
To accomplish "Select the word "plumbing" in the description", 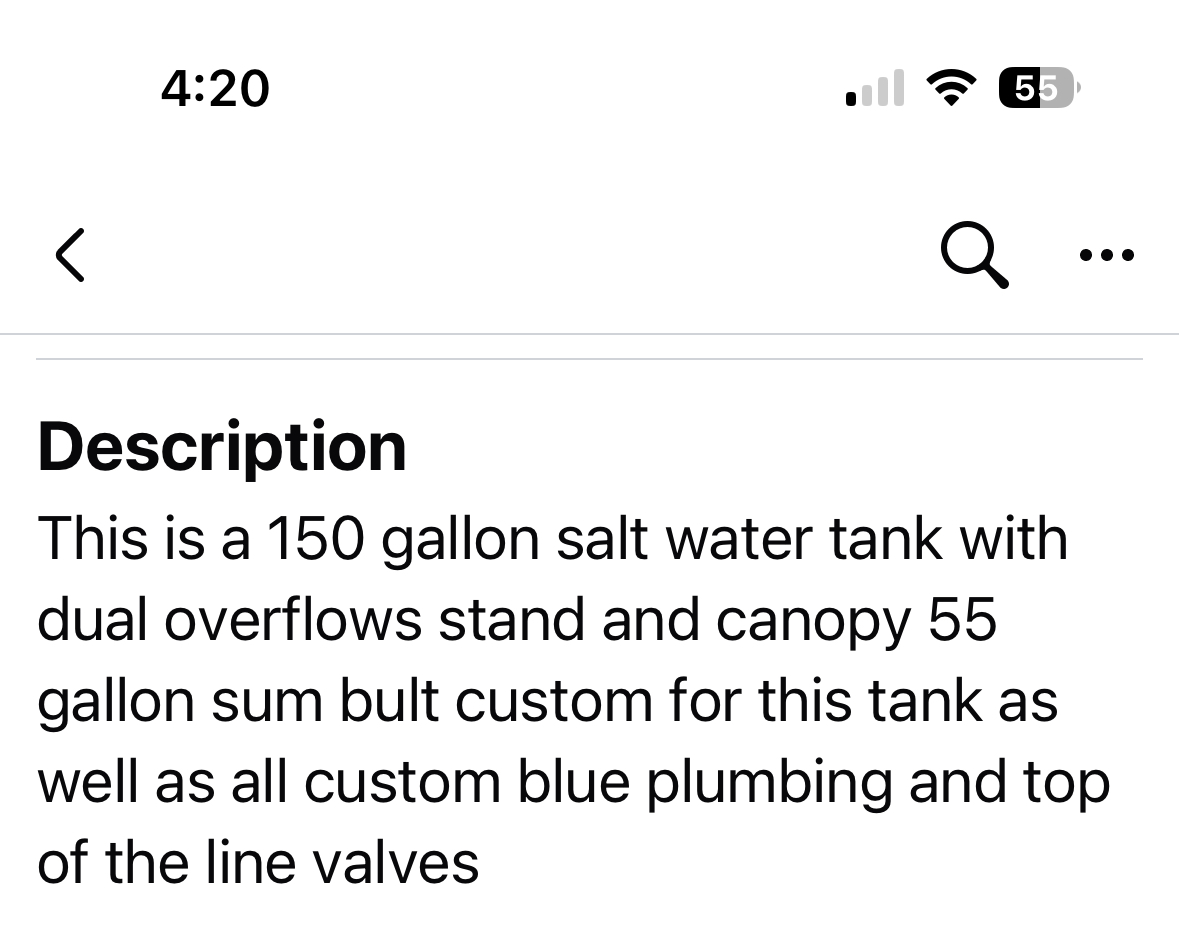I will click(x=768, y=784).
